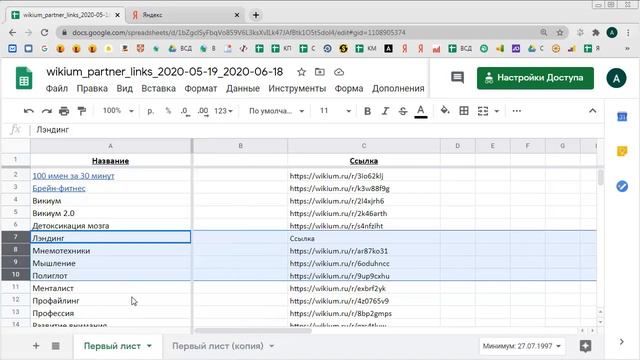The height and width of the screenshot is (360, 640).
Task: Toggle bold formatting
Action: point(367,111)
